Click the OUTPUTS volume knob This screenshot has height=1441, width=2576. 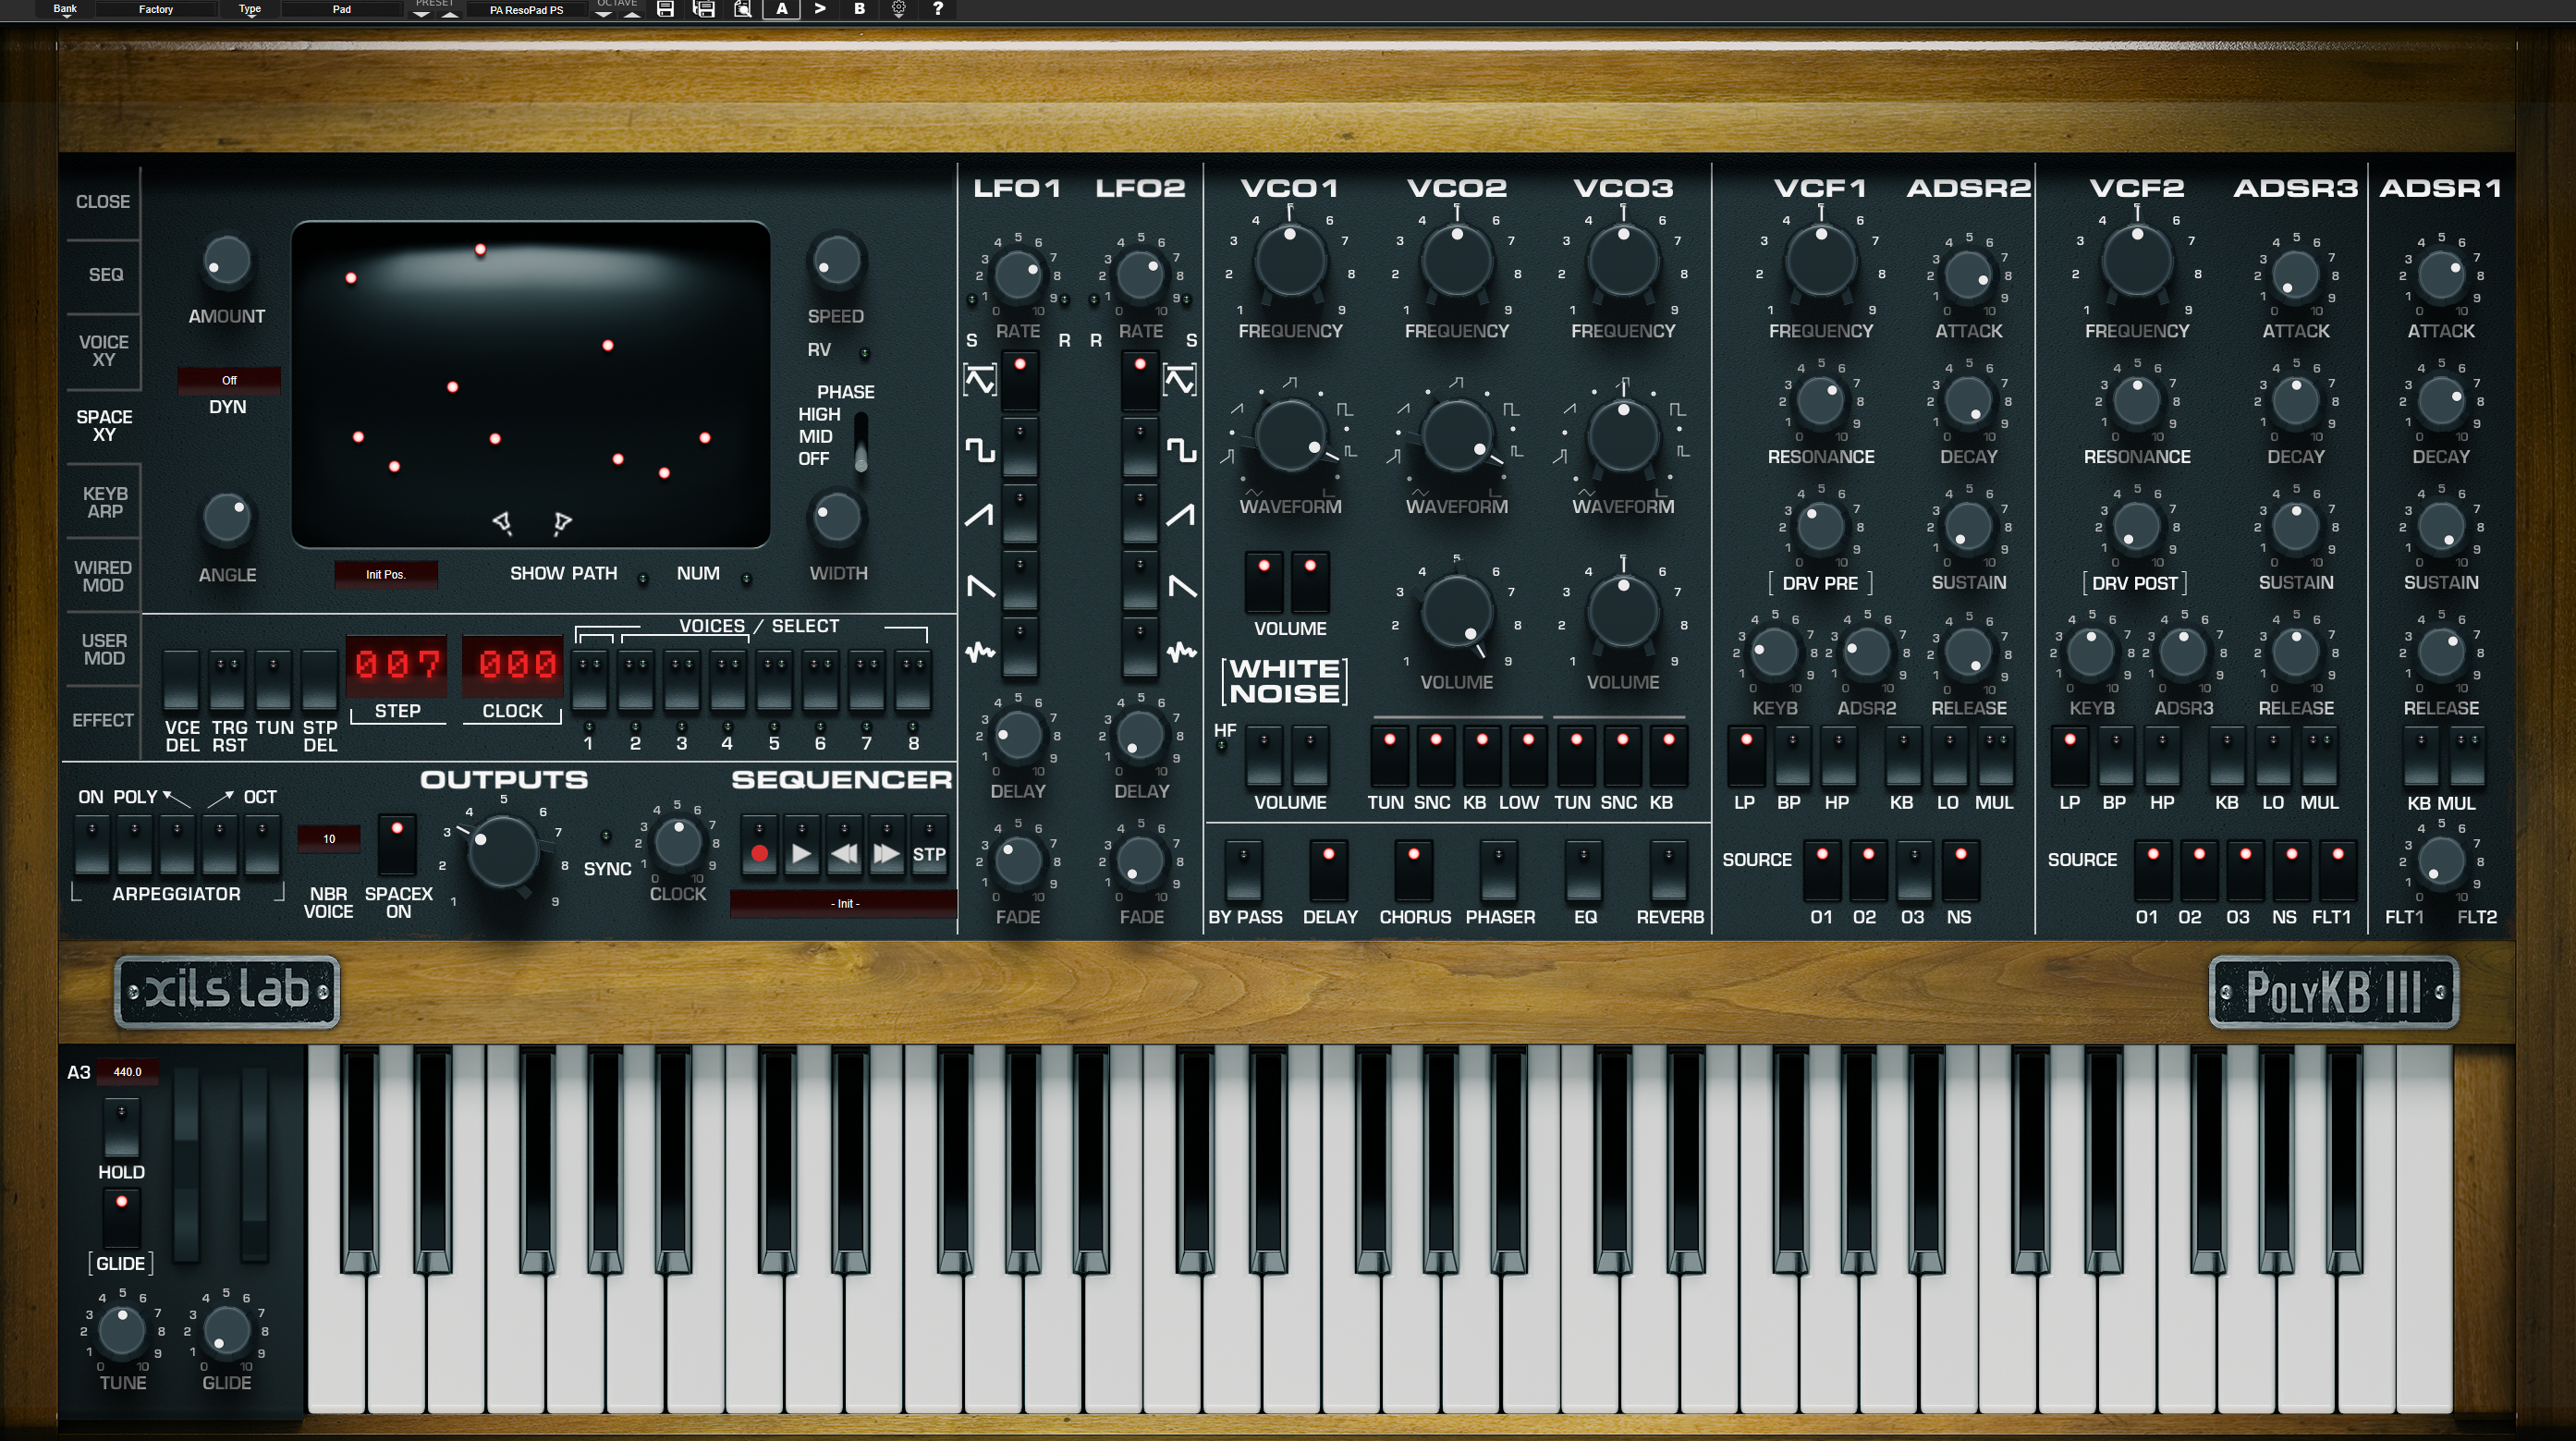[x=503, y=853]
